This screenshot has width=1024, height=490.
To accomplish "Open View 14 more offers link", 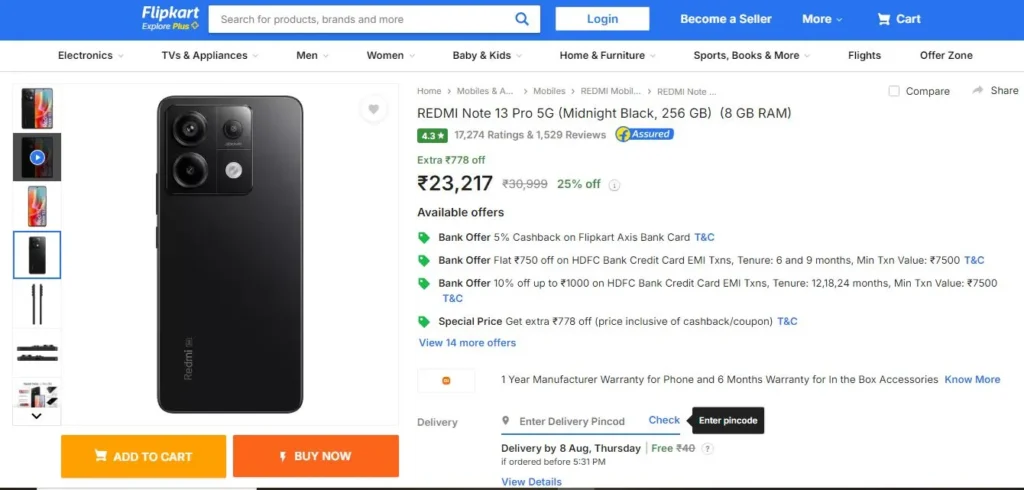I will [468, 342].
